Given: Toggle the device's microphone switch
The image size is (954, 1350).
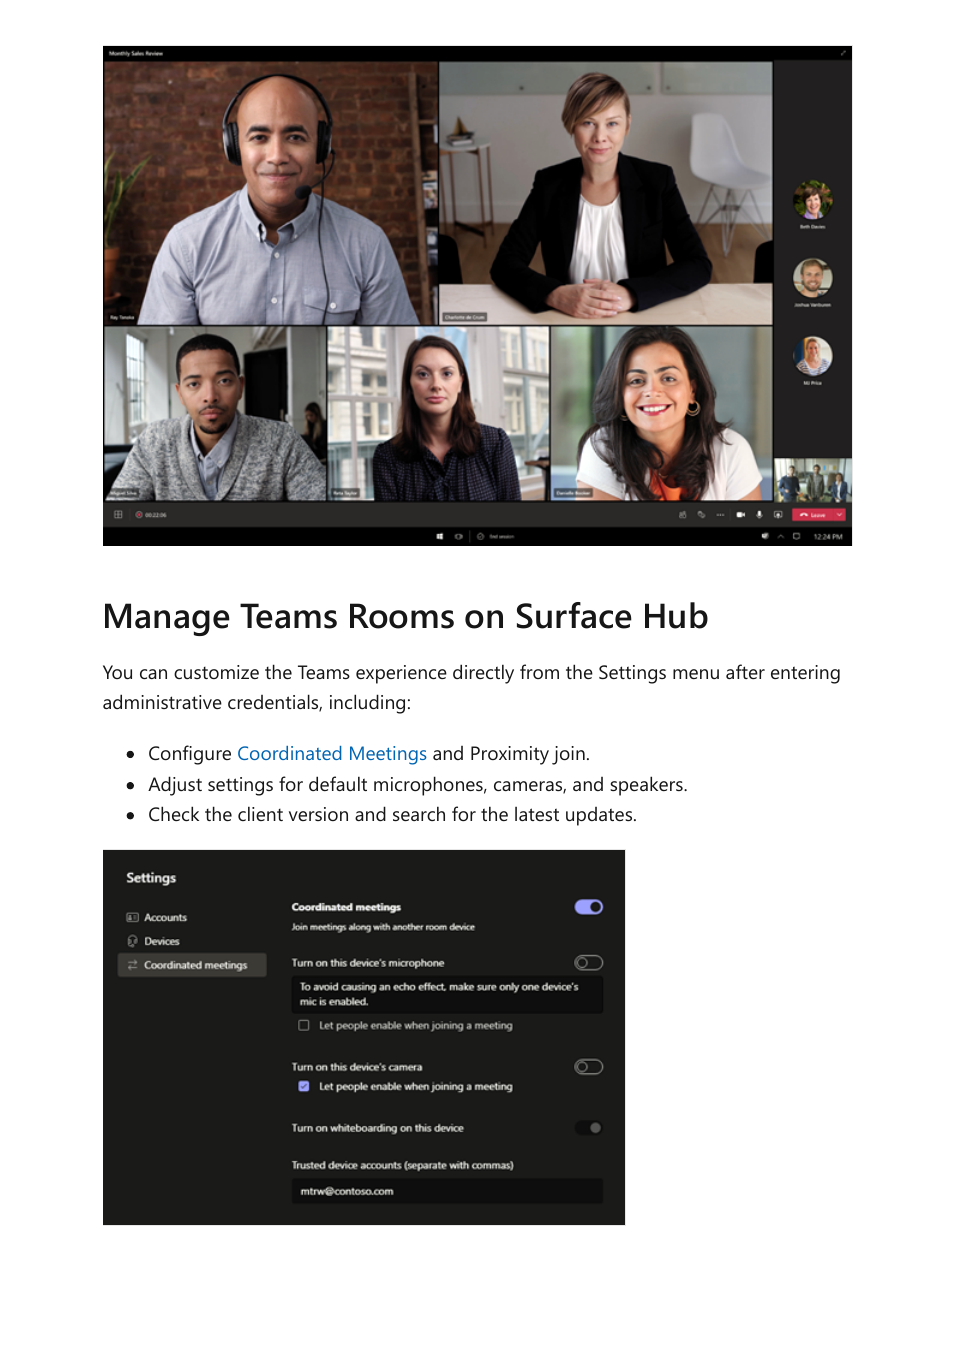Looking at the screenshot, I should [588, 963].
